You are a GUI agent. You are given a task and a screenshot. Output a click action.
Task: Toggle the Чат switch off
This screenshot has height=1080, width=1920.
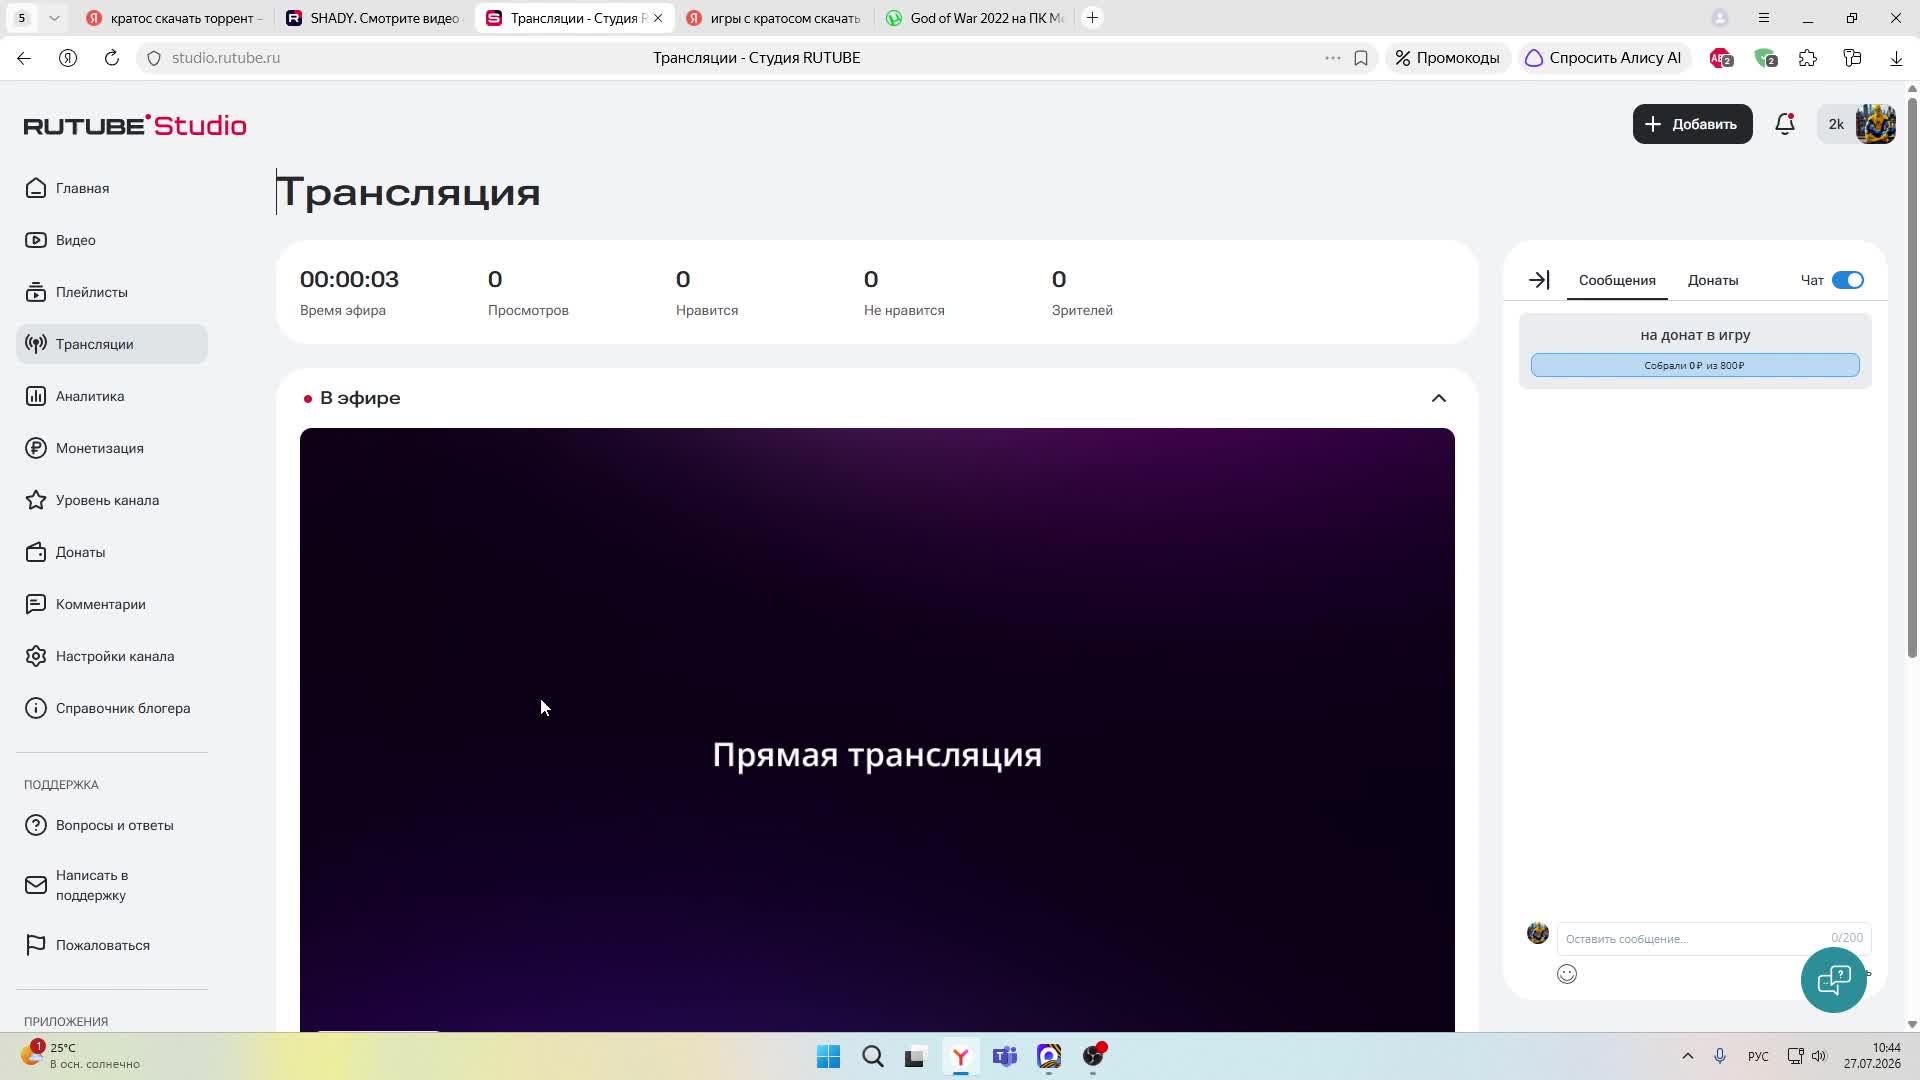click(1848, 280)
